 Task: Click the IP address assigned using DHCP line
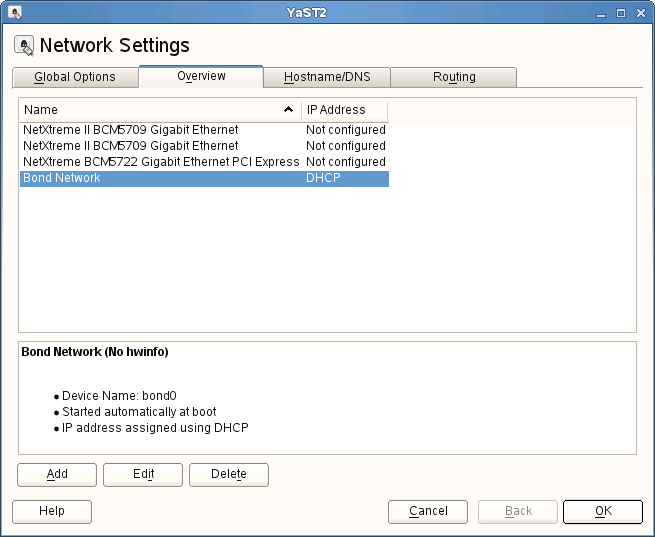[x=155, y=428]
